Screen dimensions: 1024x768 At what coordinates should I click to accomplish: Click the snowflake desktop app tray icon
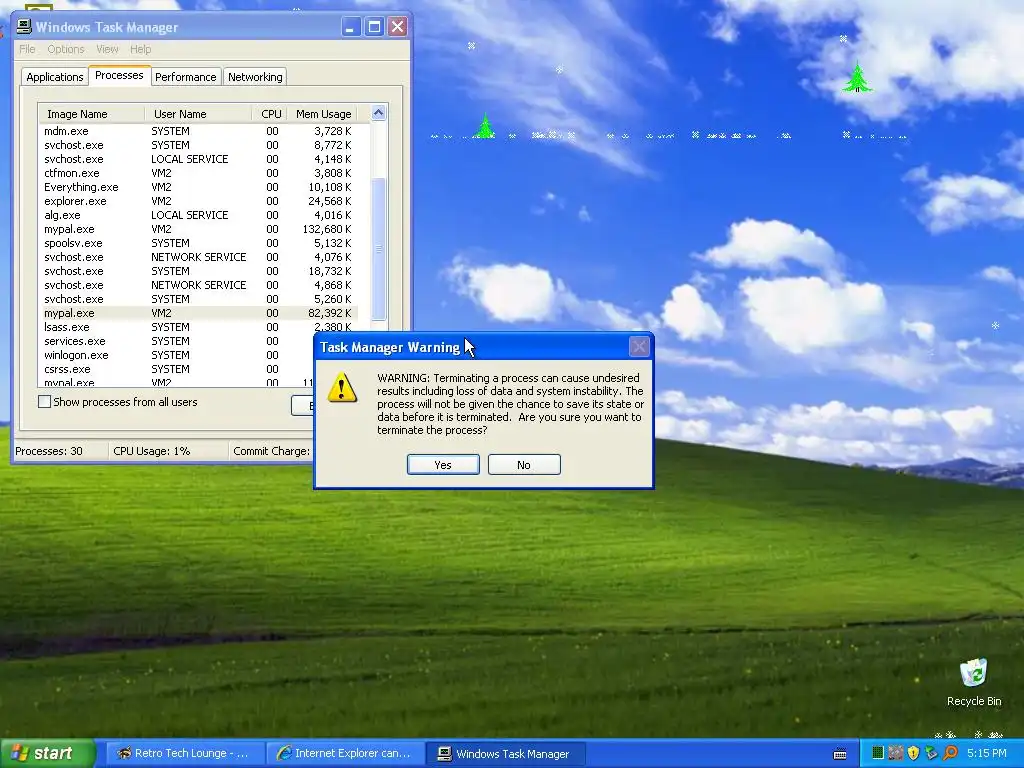[x=895, y=753]
